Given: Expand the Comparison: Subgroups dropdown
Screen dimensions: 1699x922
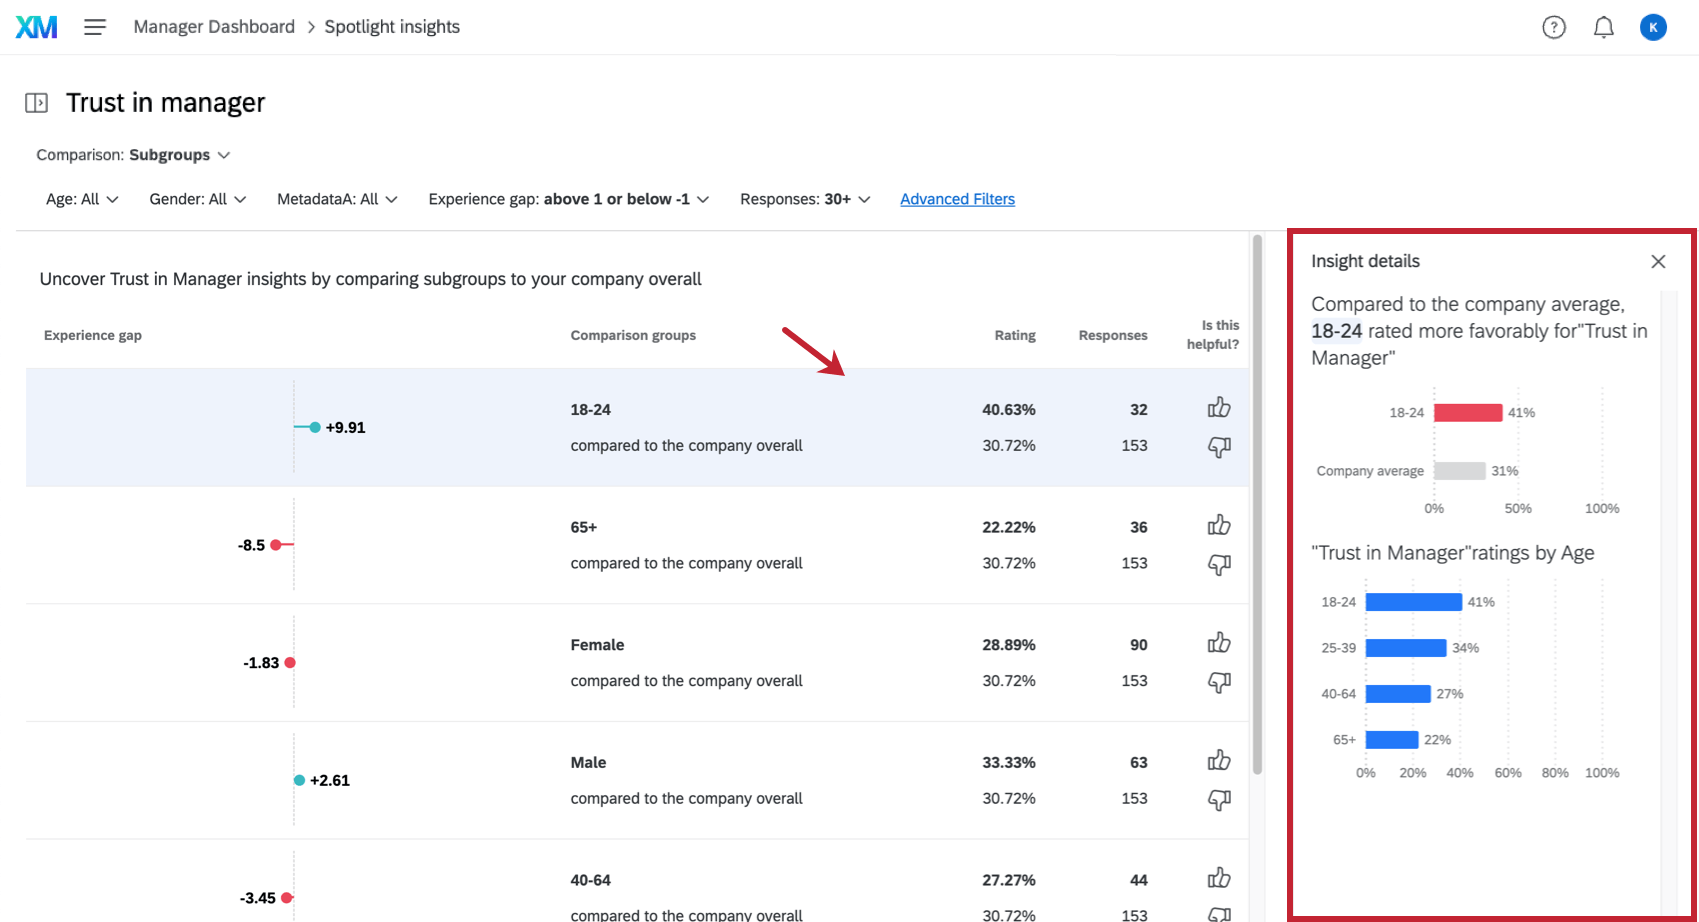Looking at the screenshot, I should (133, 155).
